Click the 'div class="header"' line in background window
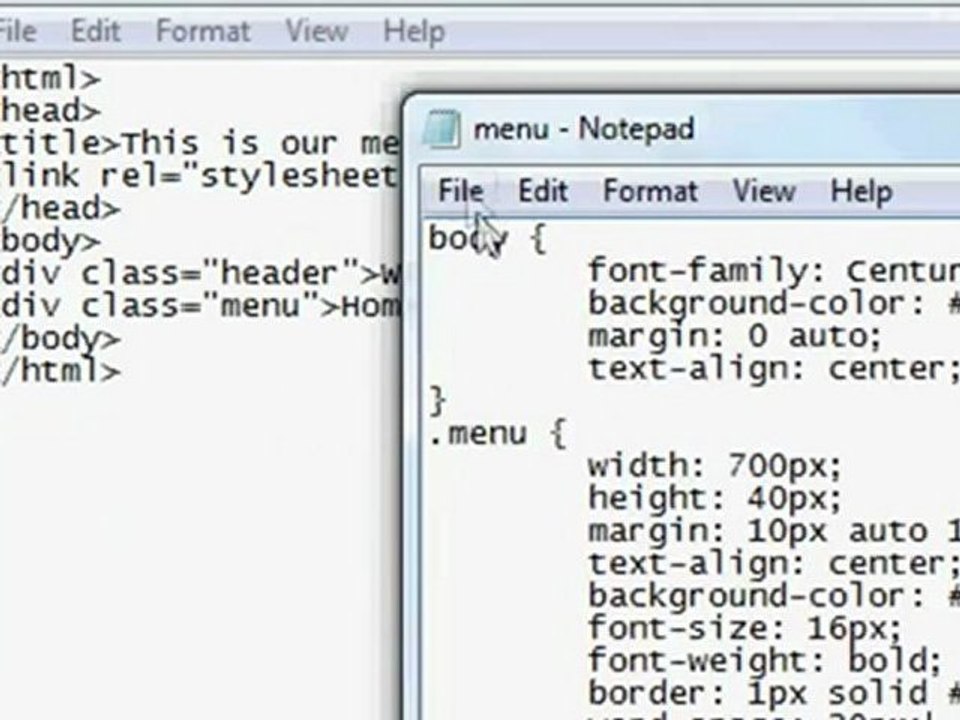This screenshot has width=960, height=720. (x=200, y=272)
